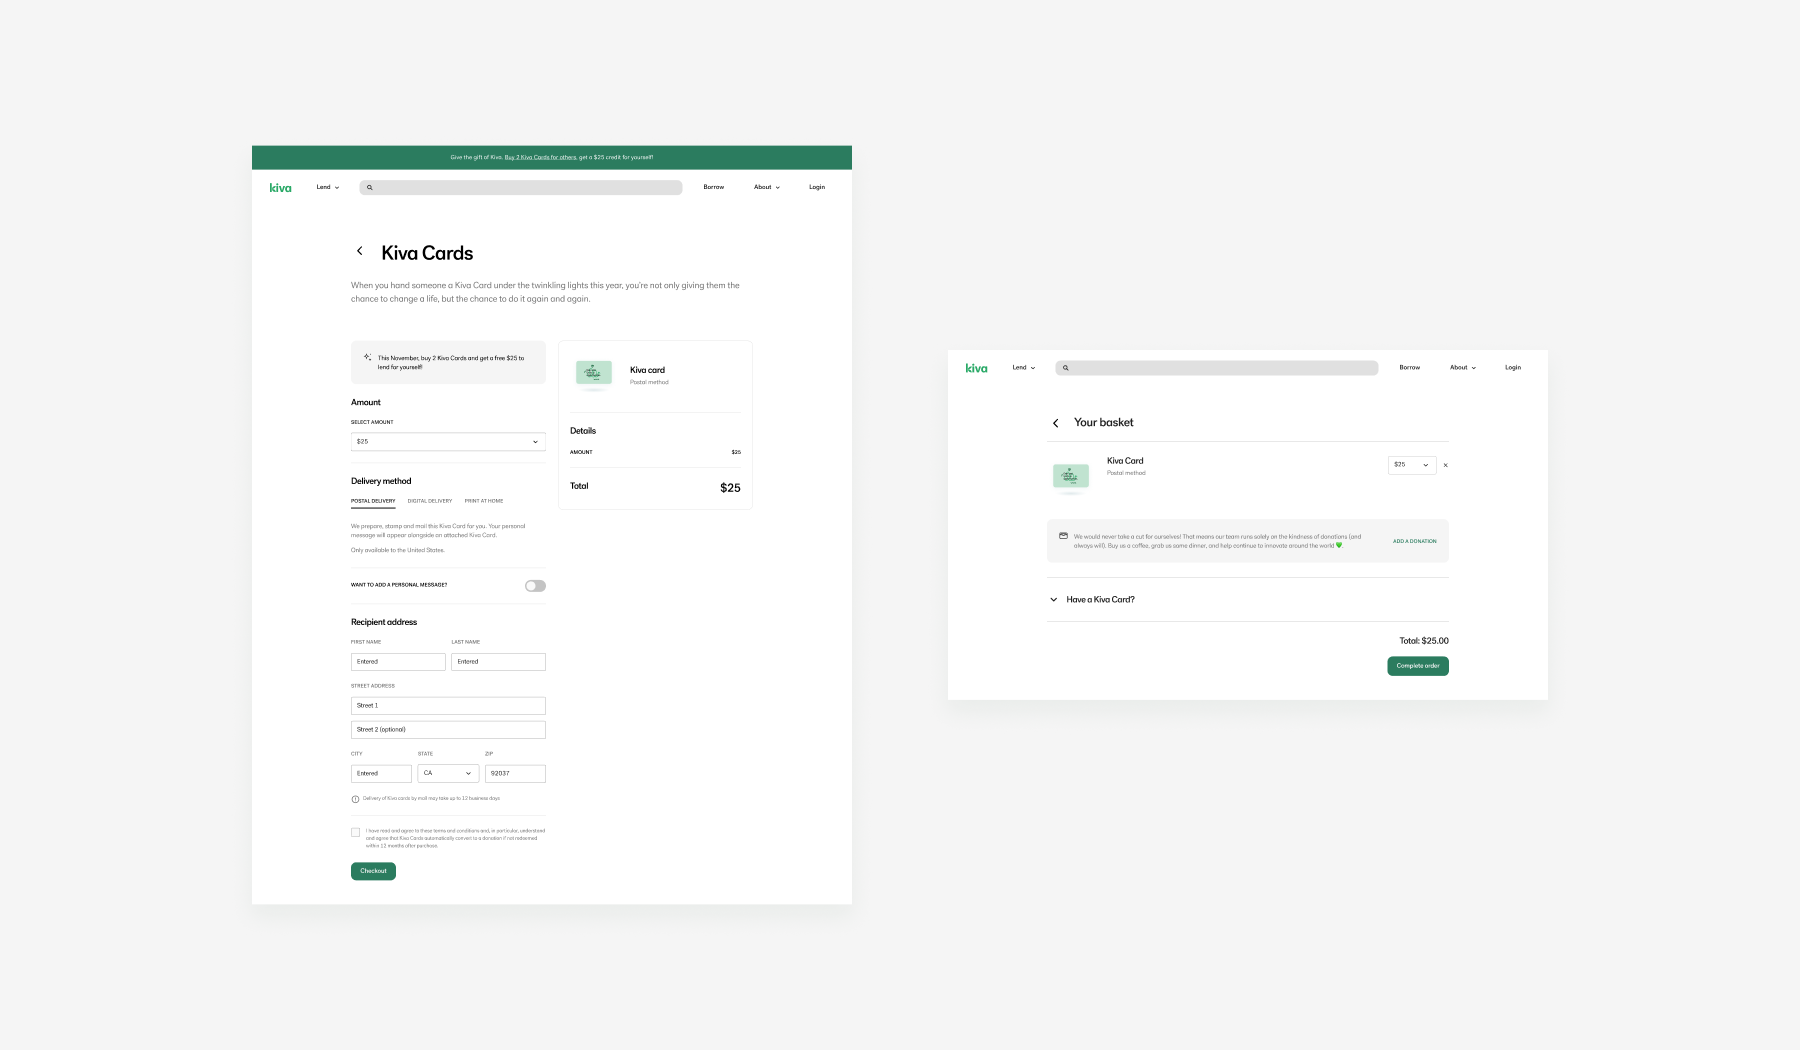Click the search magnifier icon in the basket window

tap(1065, 368)
